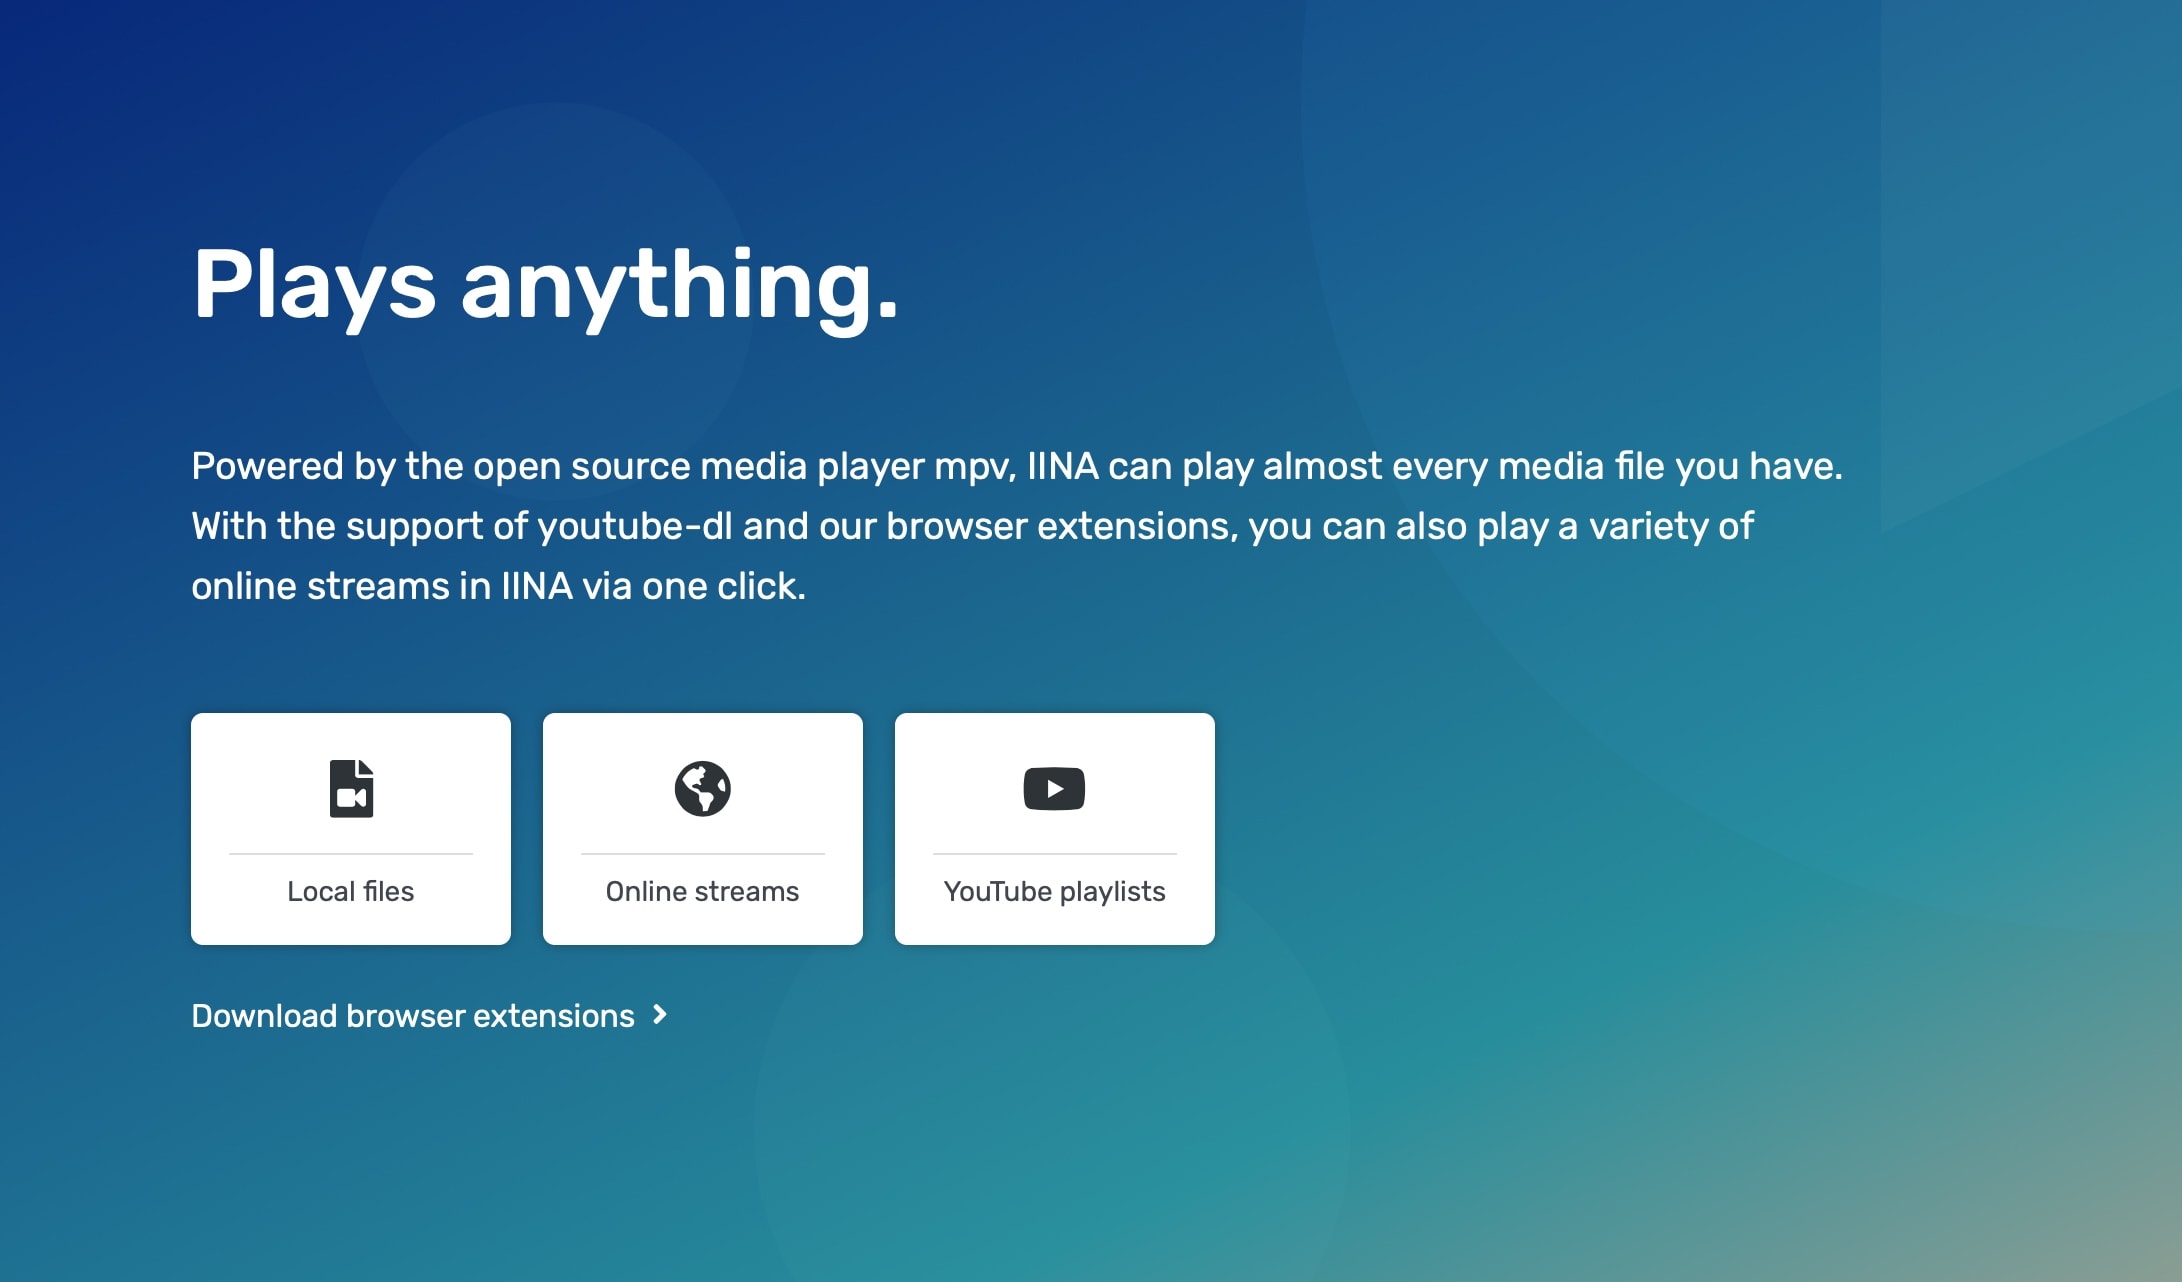The image size is (2182, 1282).
Task: Click the paragraph line starting Powered by the open source
Action: 1017,466
